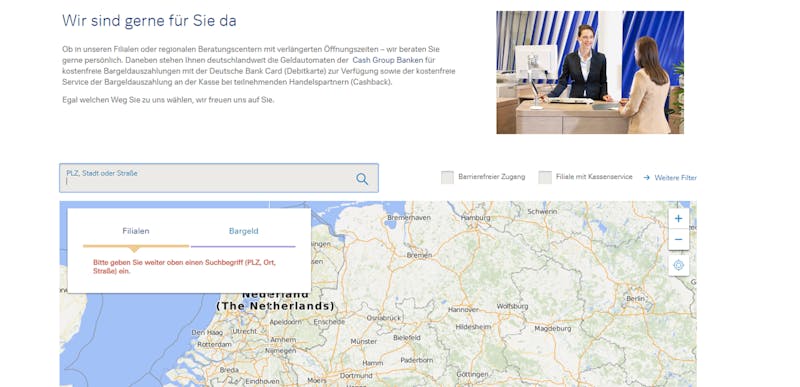Image resolution: width=800 pixels, height=387 pixels.
Task: Locate my position with the crosshair icon
Action: 679,265
